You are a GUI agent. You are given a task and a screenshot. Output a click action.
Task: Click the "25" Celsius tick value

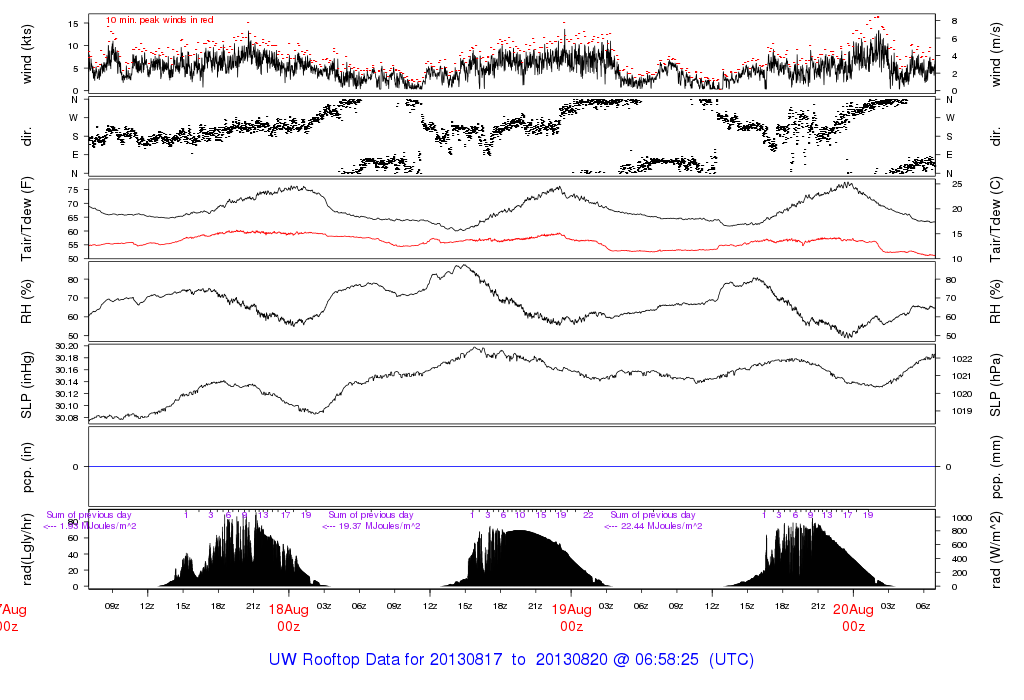[x=957, y=184]
